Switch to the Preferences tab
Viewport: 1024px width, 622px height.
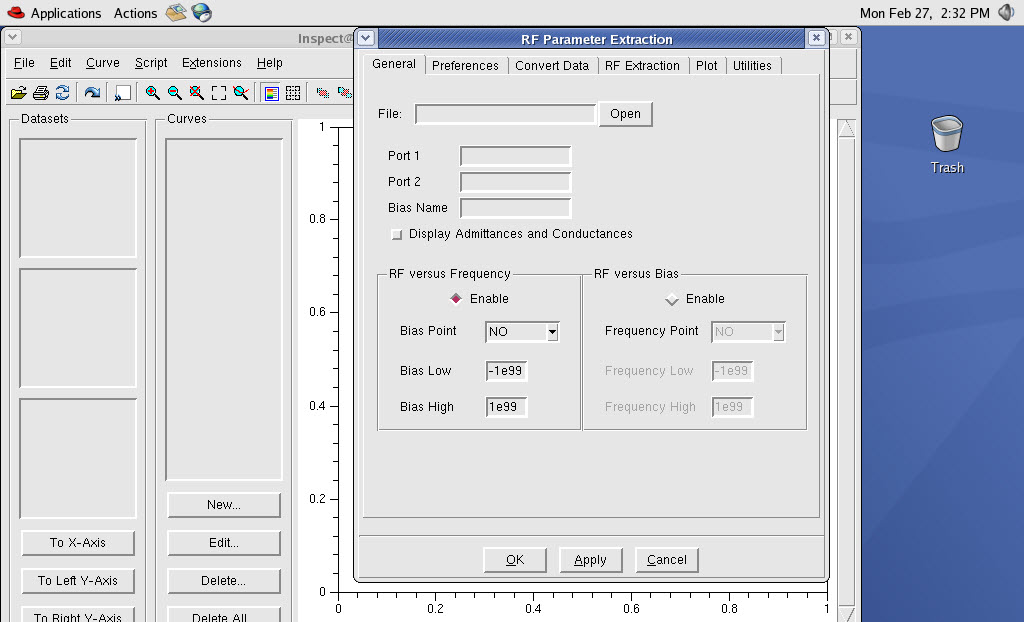(x=465, y=65)
